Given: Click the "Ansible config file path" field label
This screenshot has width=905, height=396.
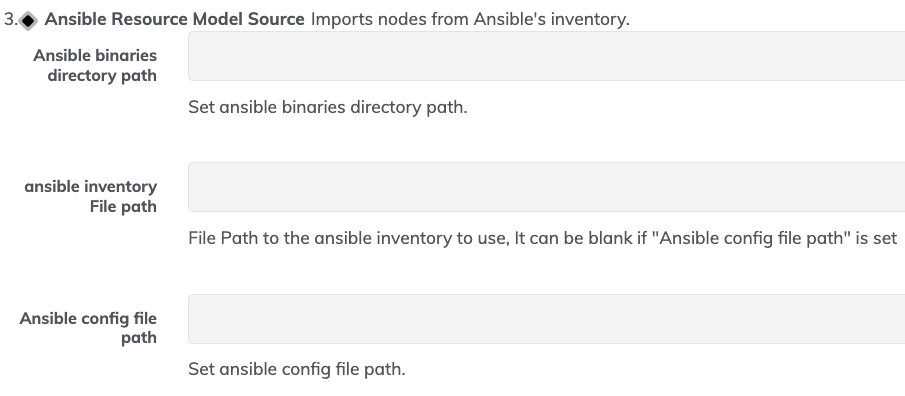Looking at the screenshot, I should pyautogui.click(x=88, y=328).
